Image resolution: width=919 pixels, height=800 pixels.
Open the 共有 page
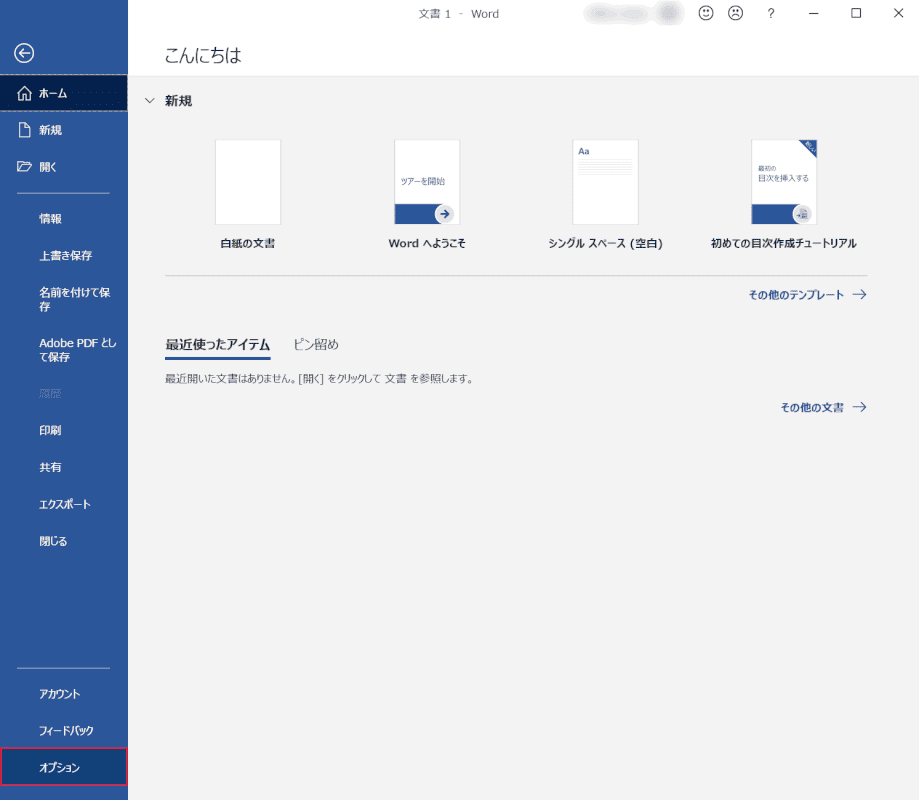(64, 467)
